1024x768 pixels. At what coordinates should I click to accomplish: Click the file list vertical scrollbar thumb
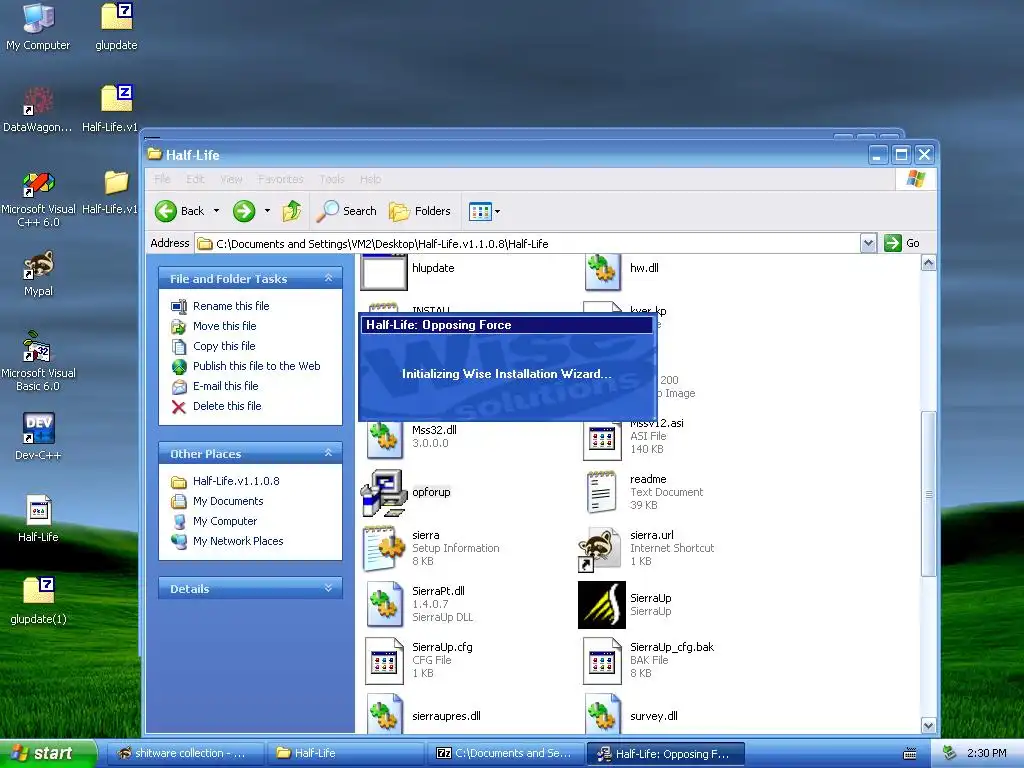coord(928,494)
